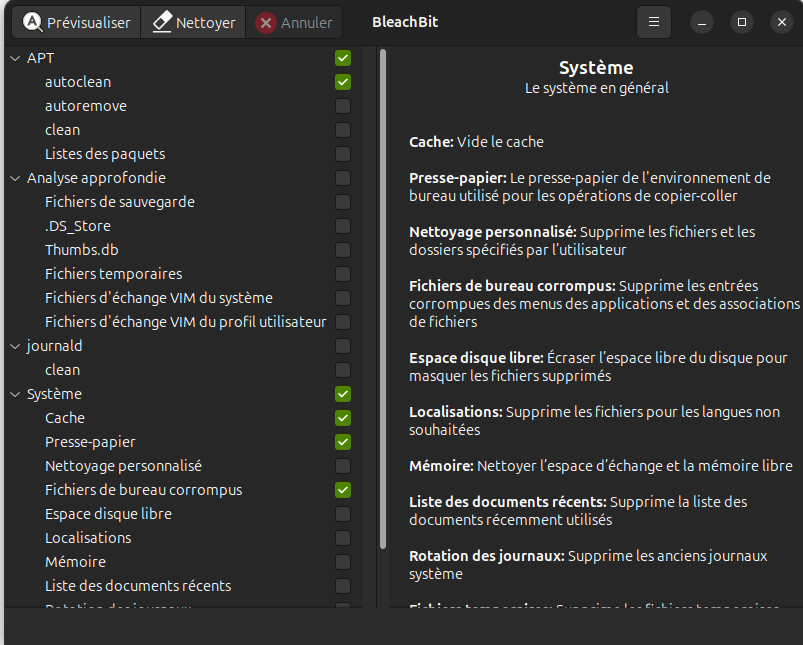
Task: Uncheck the autoclean checkbox
Action: [343, 82]
